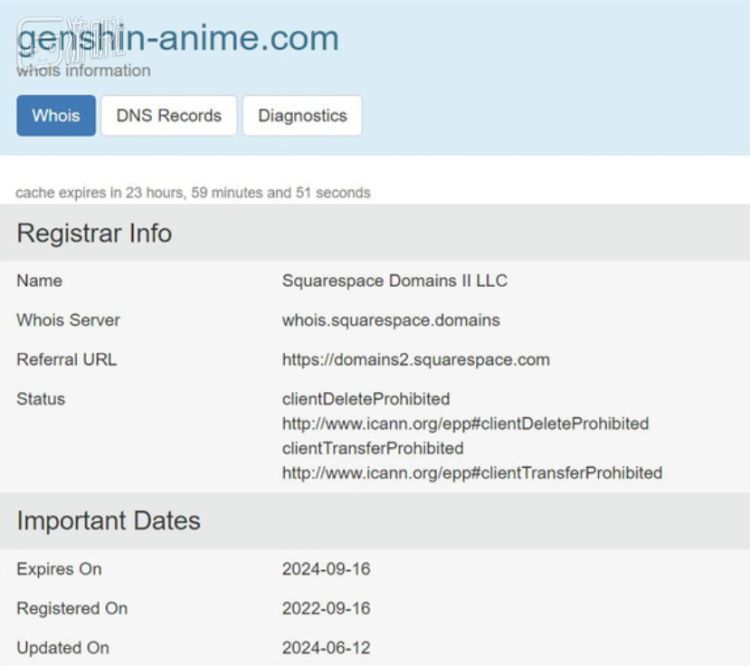Click the Name field label

pos(39,280)
